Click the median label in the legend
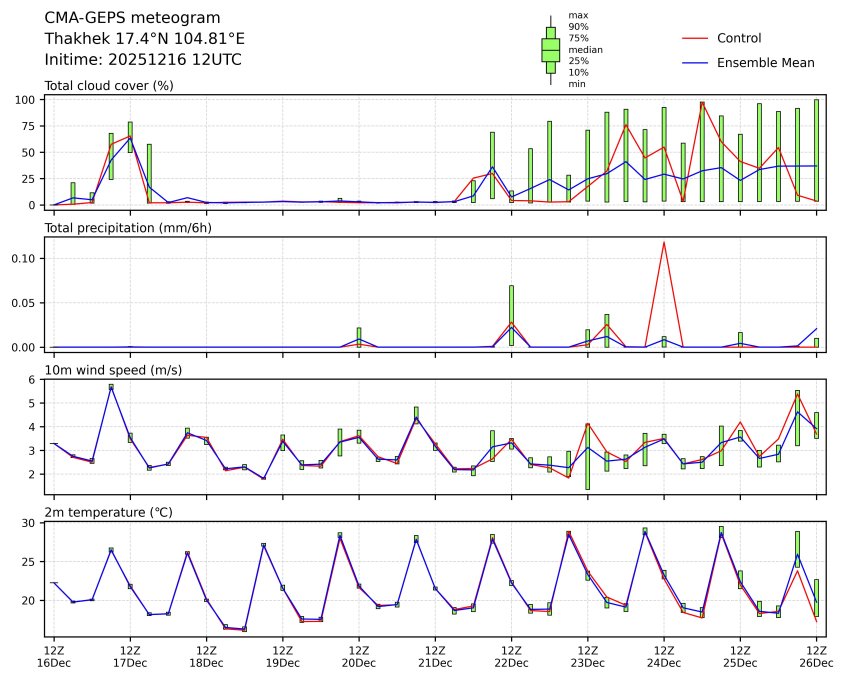This screenshot has width=845, height=680. [585, 49]
